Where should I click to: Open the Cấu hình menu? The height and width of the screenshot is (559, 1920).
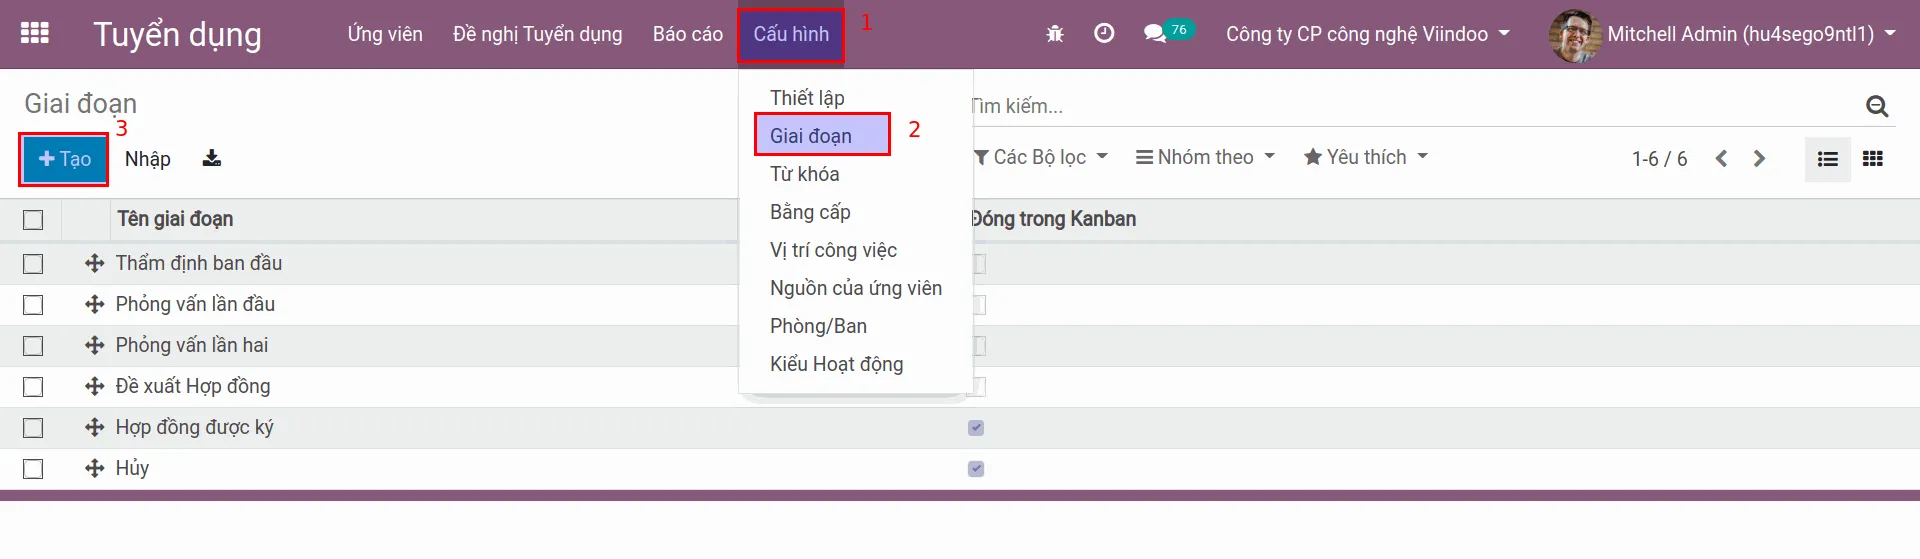click(x=791, y=34)
